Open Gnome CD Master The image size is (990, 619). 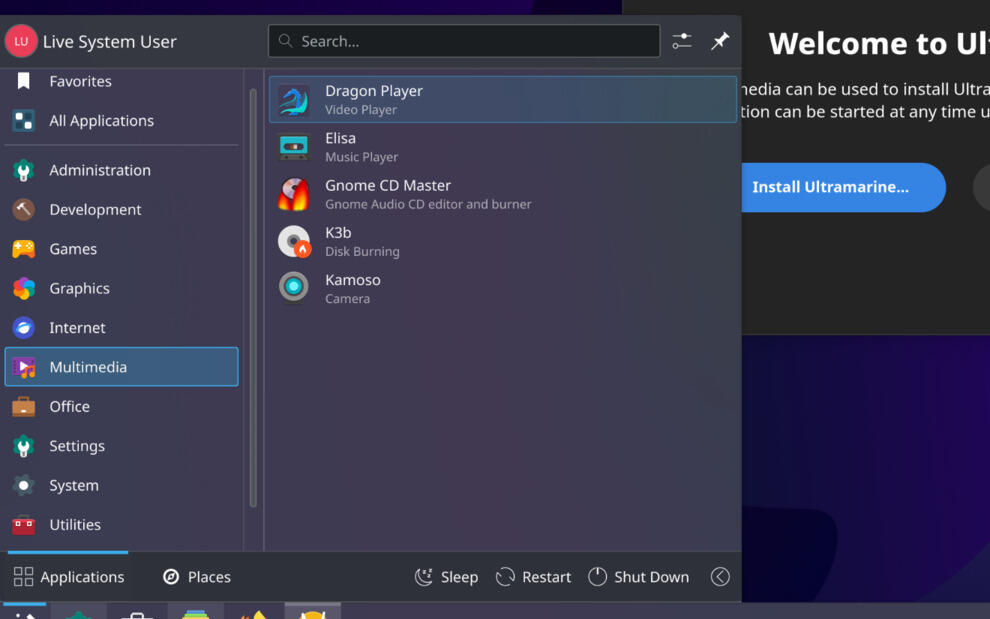click(x=503, y=195)
